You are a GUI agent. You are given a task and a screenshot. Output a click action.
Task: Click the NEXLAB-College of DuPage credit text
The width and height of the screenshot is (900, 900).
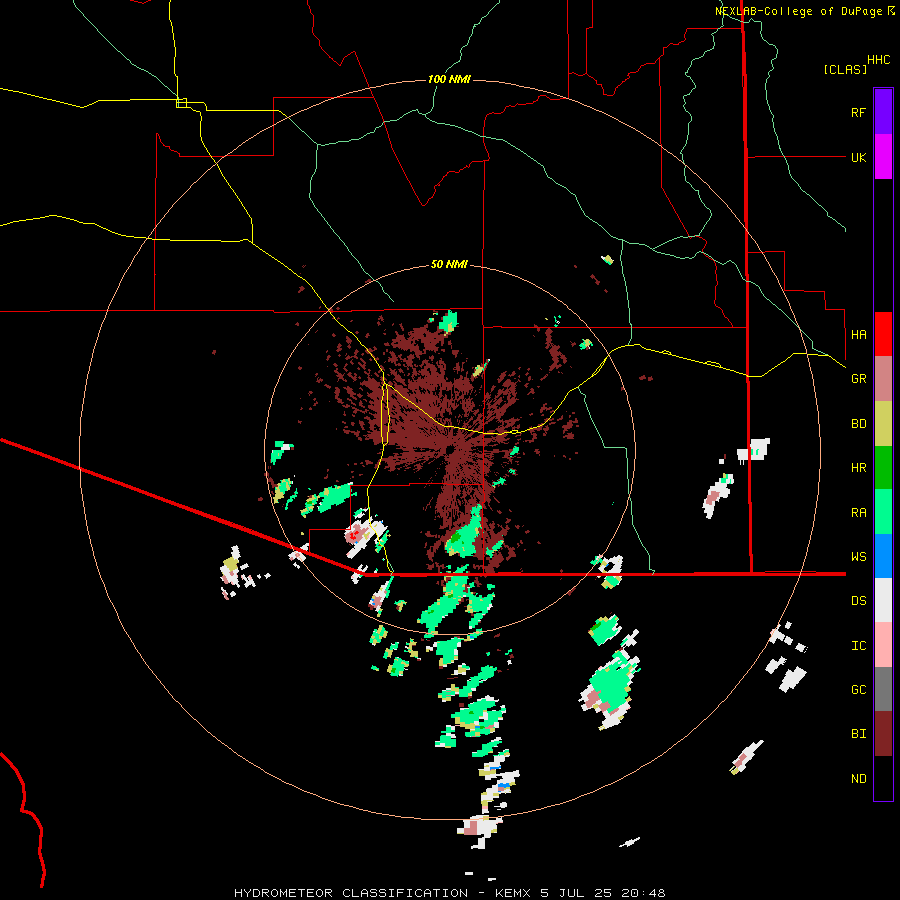click(798, 11)
